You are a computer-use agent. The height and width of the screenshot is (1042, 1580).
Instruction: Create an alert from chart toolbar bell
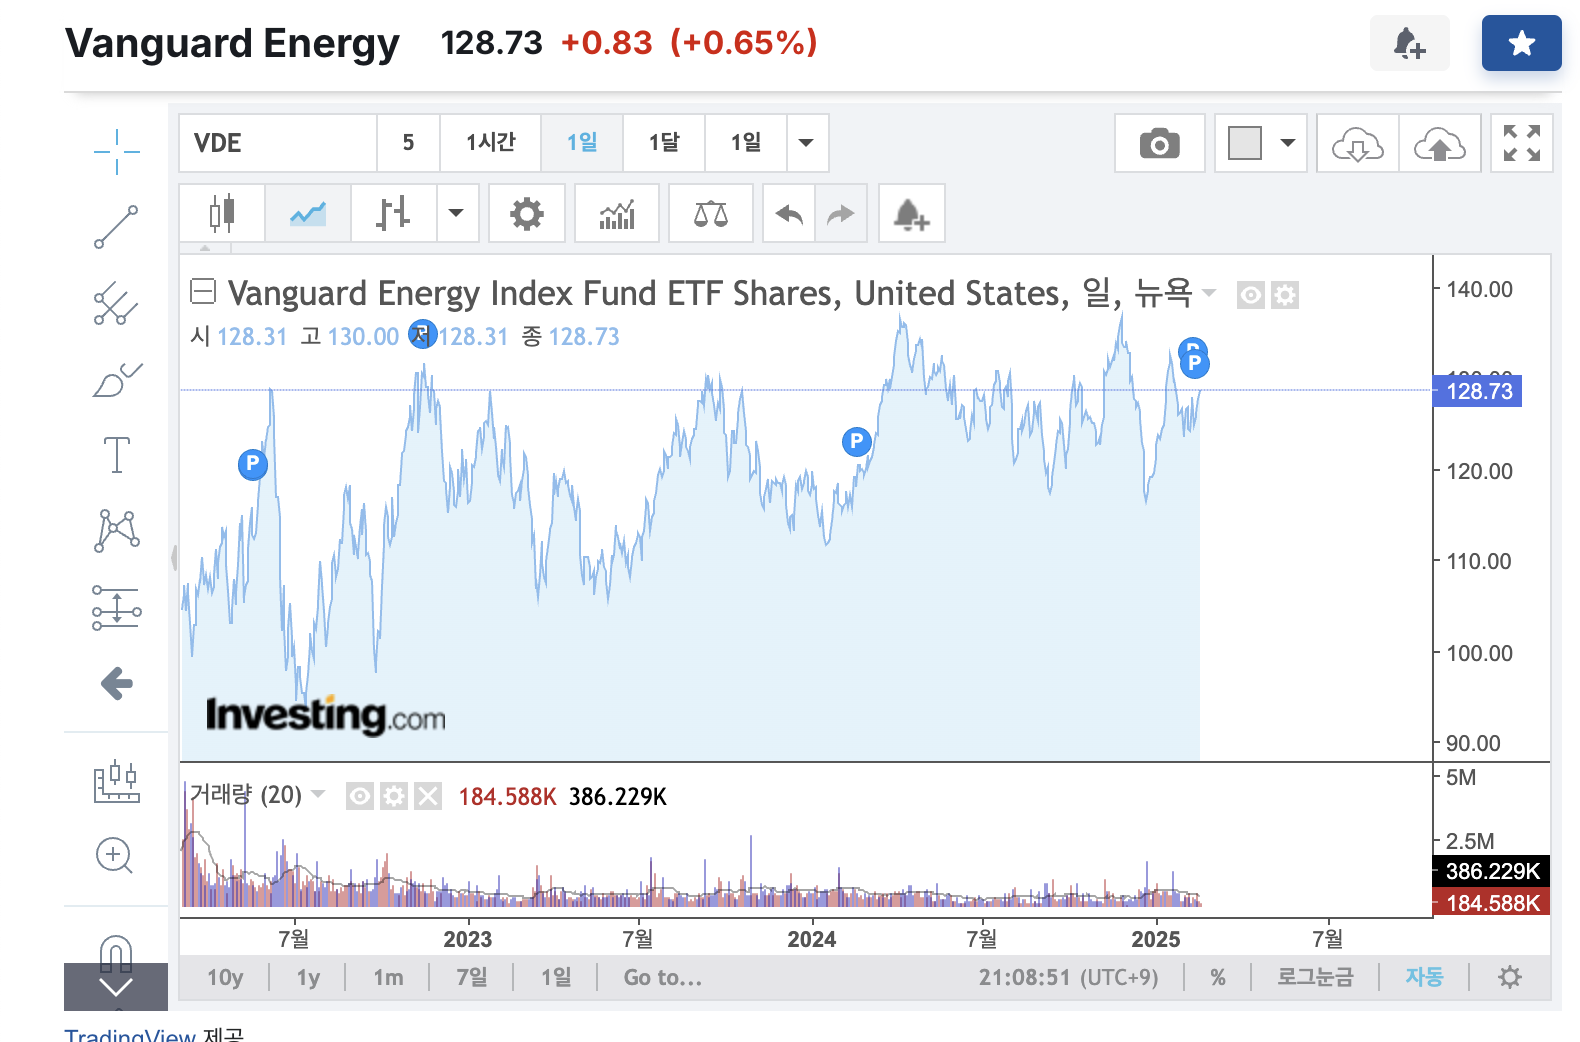click(x=911, y=213)
